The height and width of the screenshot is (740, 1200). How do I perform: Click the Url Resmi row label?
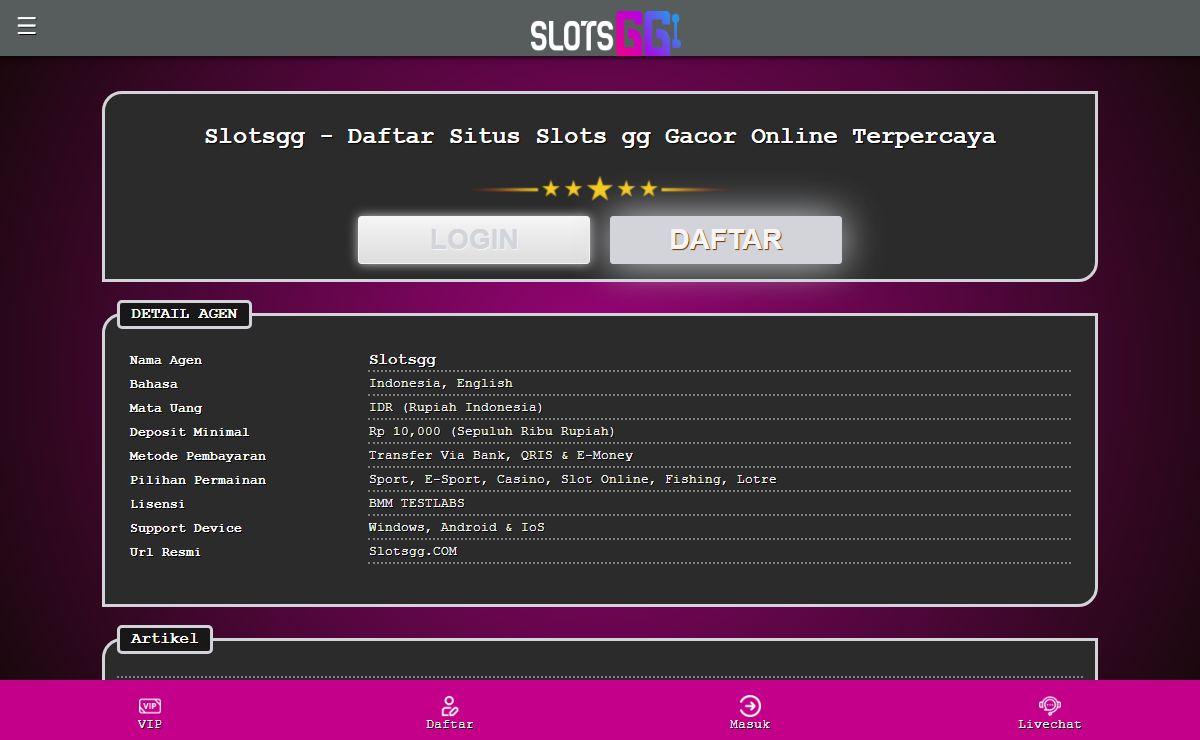coord(165,552)
